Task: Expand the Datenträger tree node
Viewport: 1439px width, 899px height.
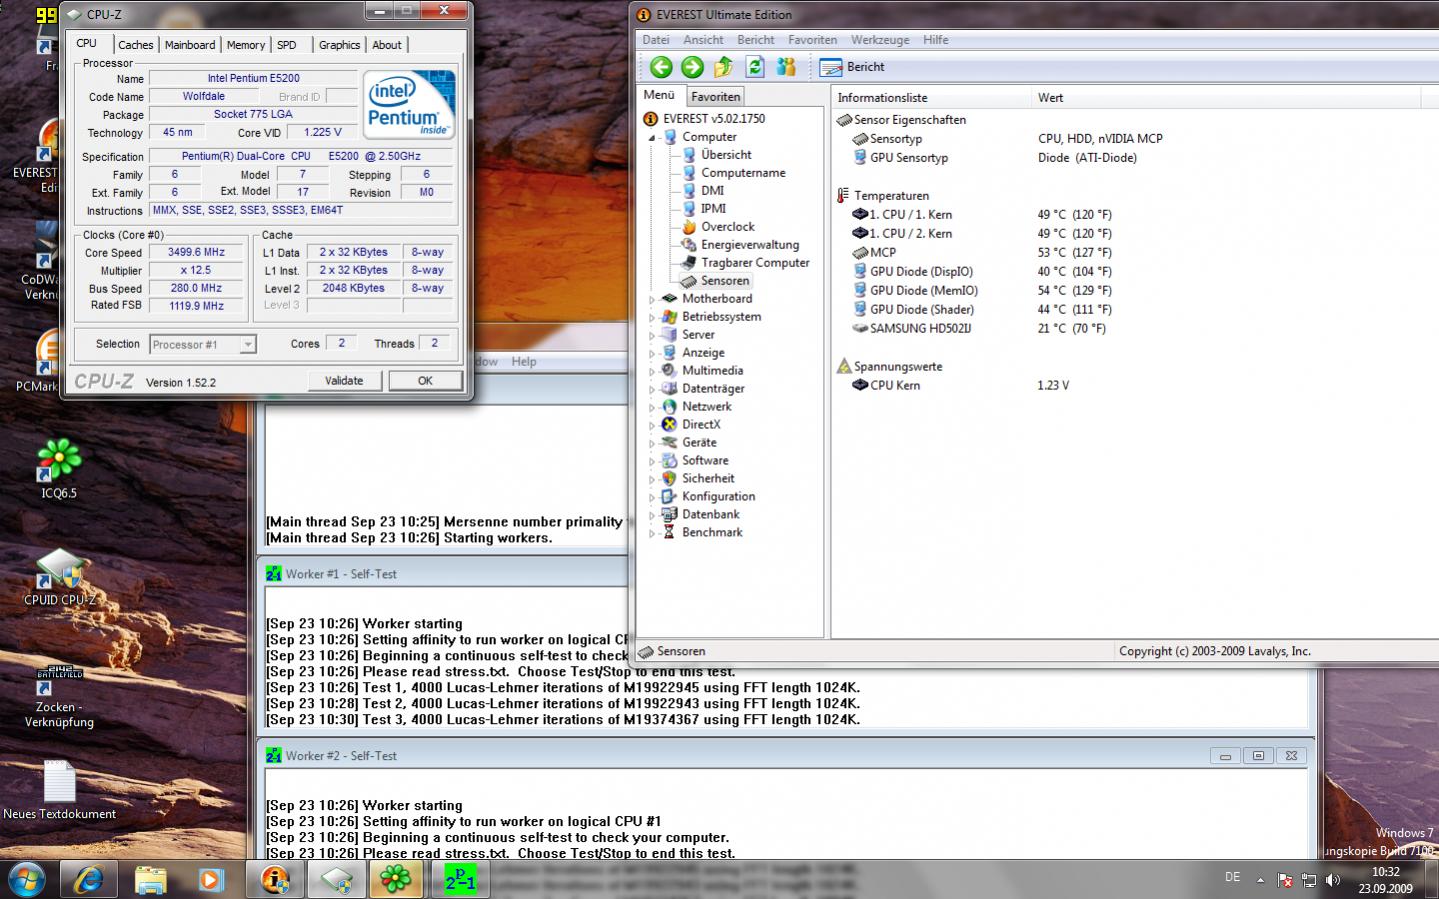Action: point(652,389)
